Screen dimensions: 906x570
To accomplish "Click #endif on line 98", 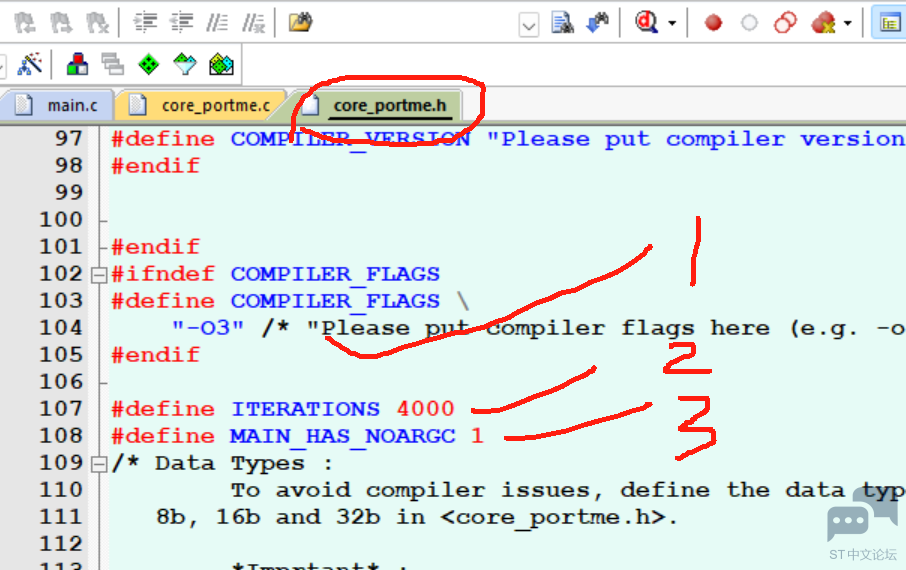I will tap(155, 166).
